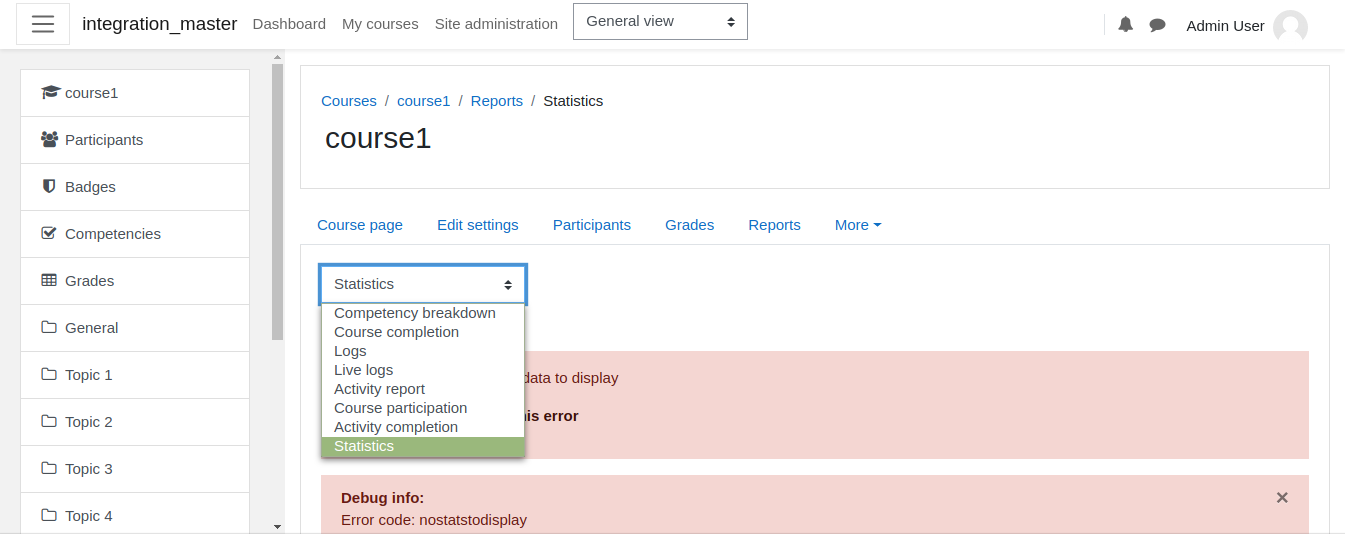Viewport: 1345px width, 534px height.
Task: Click the Statistics report selector dropdown
Action: [x=423, y=284]
